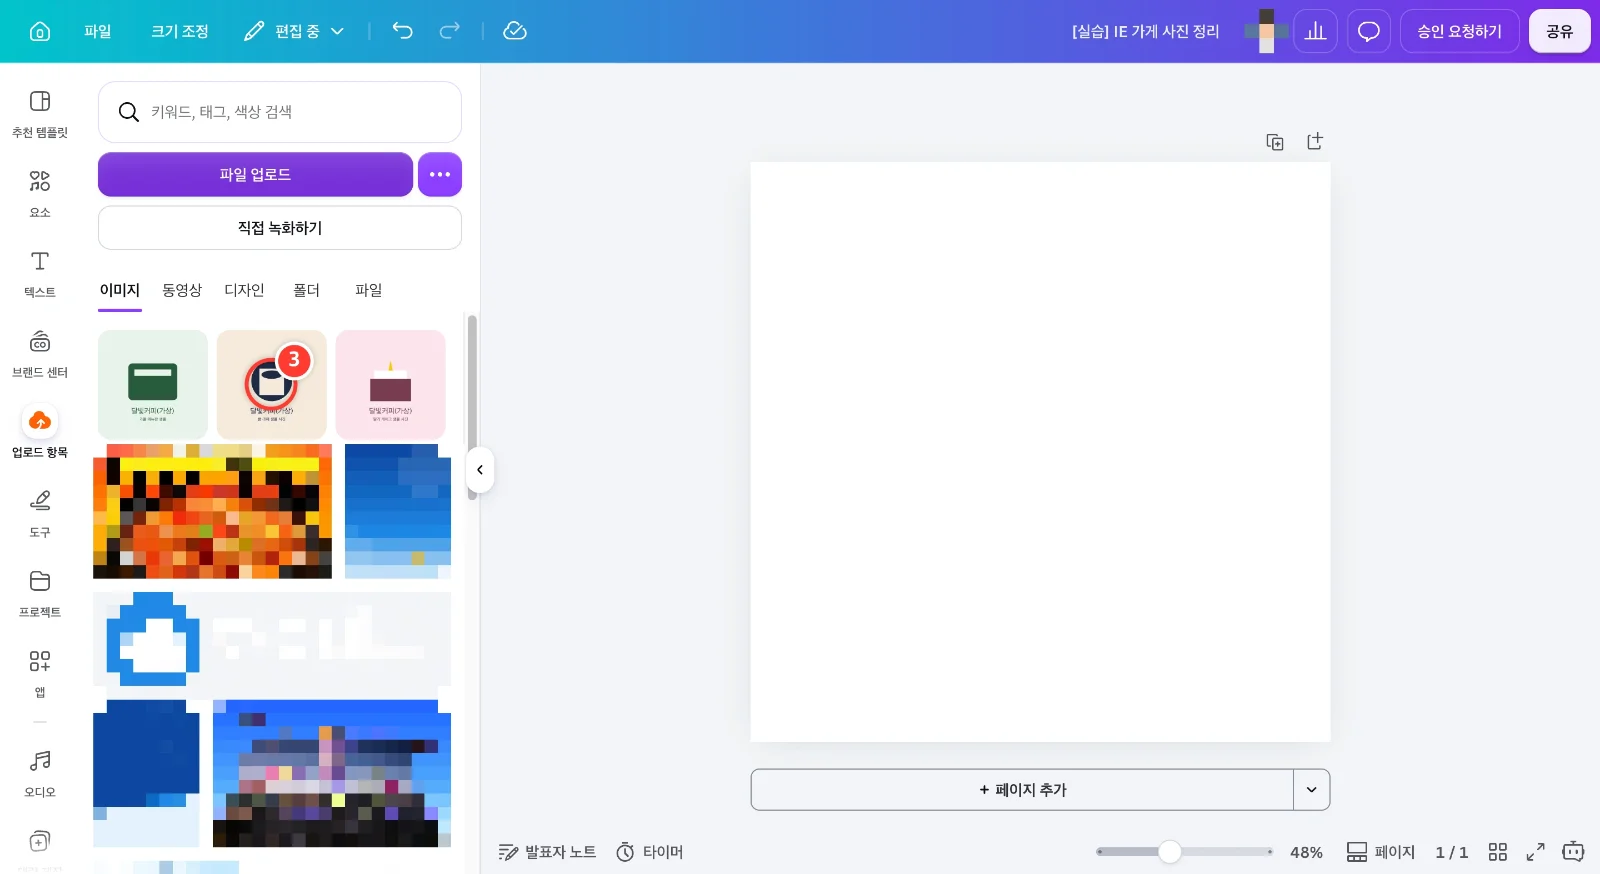
Task: Open the user avatar in top bar
Action: pyautogui.click(x=1266, y=31)
